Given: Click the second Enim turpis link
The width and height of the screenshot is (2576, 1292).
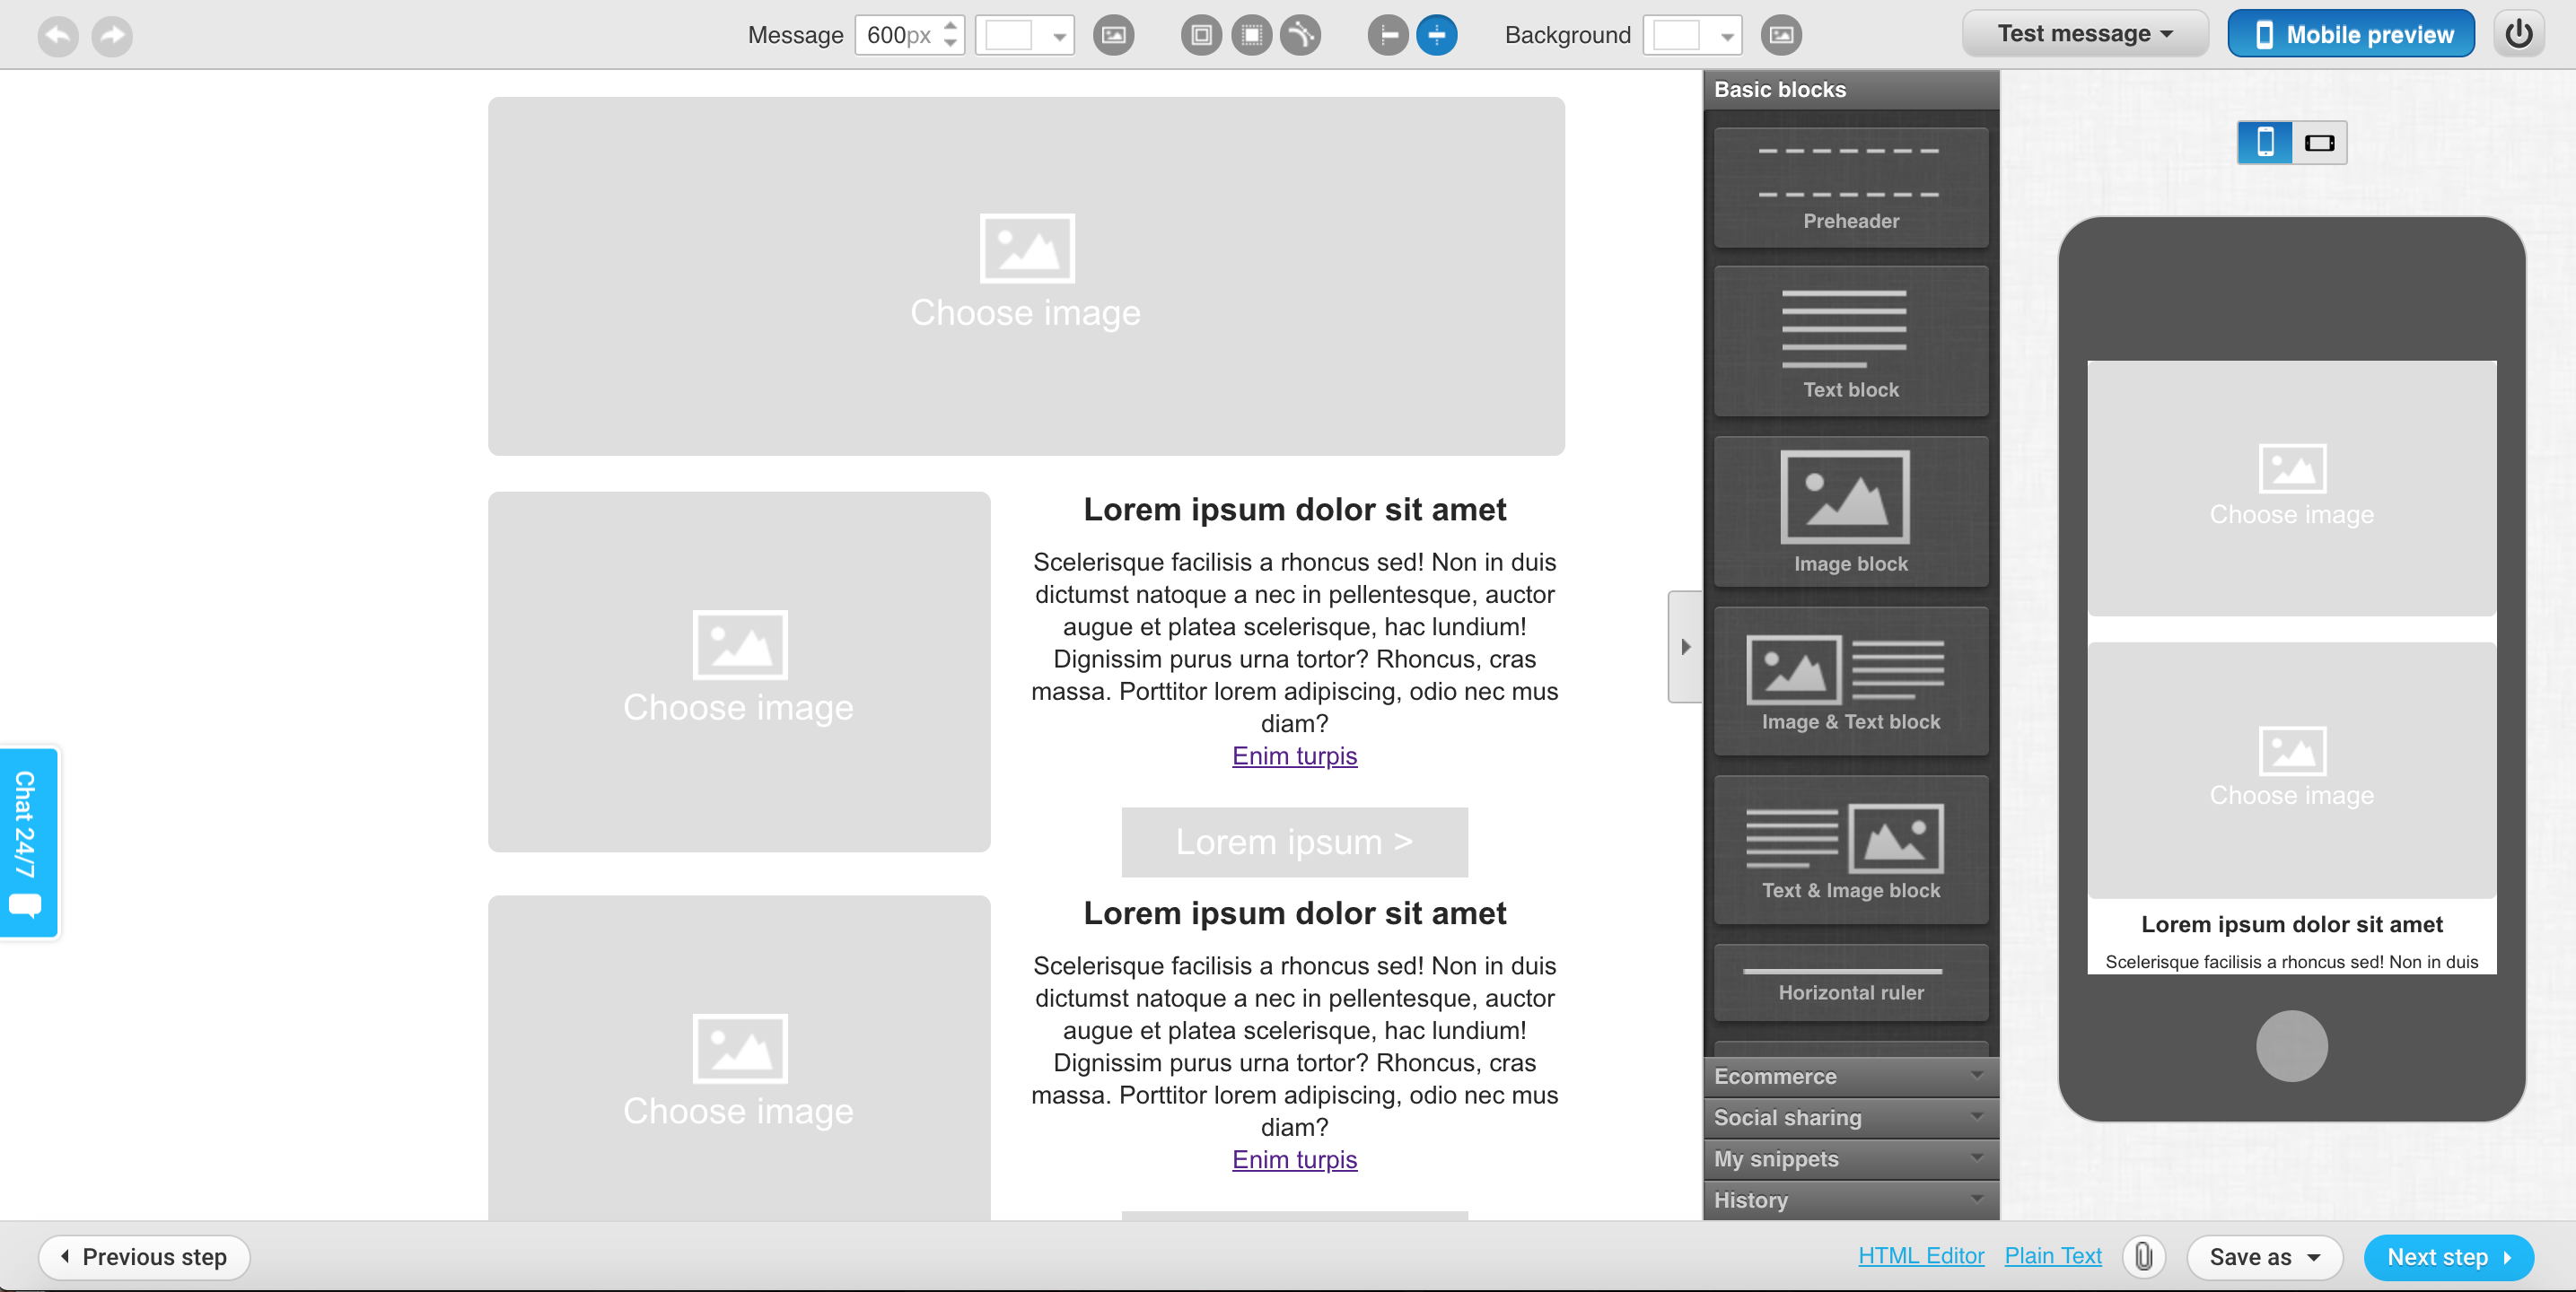Looking at the screenshot, I should coord(1294,1160).
